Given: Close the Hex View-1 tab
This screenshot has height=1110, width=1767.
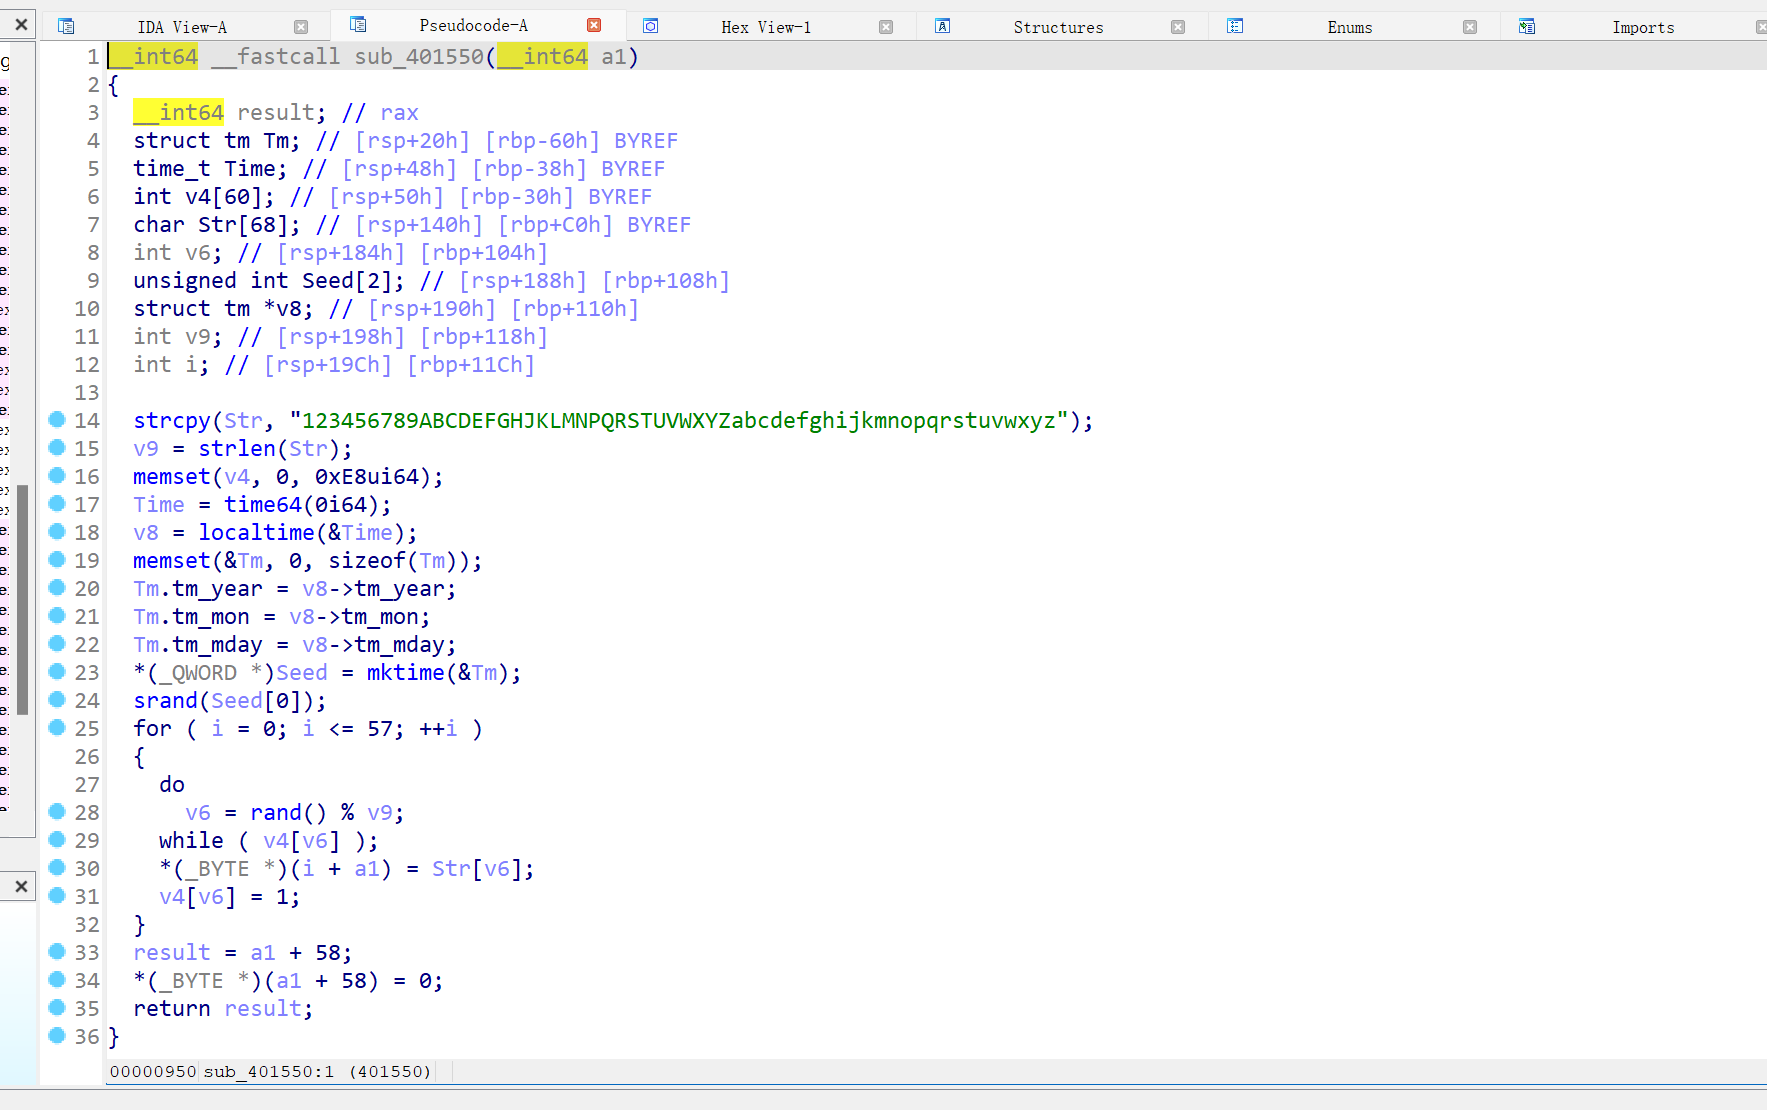Looking at the screenshot, I should pyautogui.click(x=885, y=27).
